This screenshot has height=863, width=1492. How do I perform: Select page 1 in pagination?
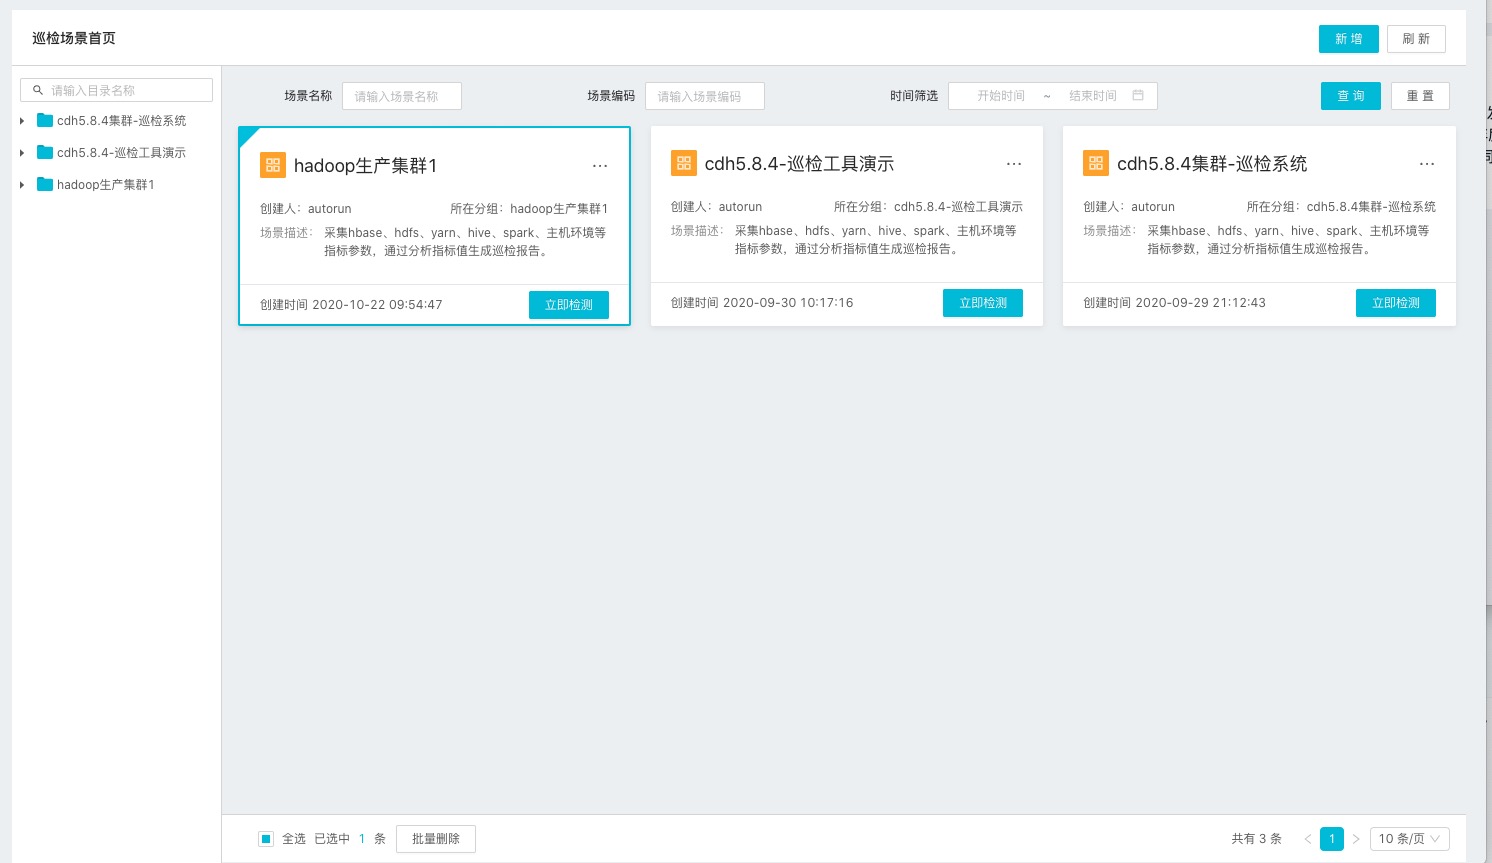1332,839
